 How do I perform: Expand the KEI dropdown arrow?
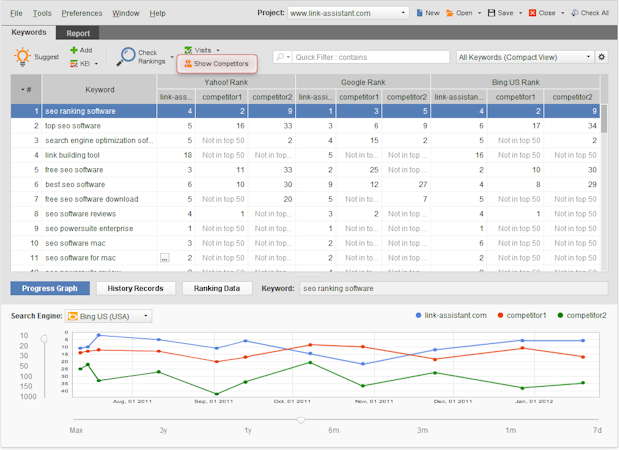click(x=96, y=64)
